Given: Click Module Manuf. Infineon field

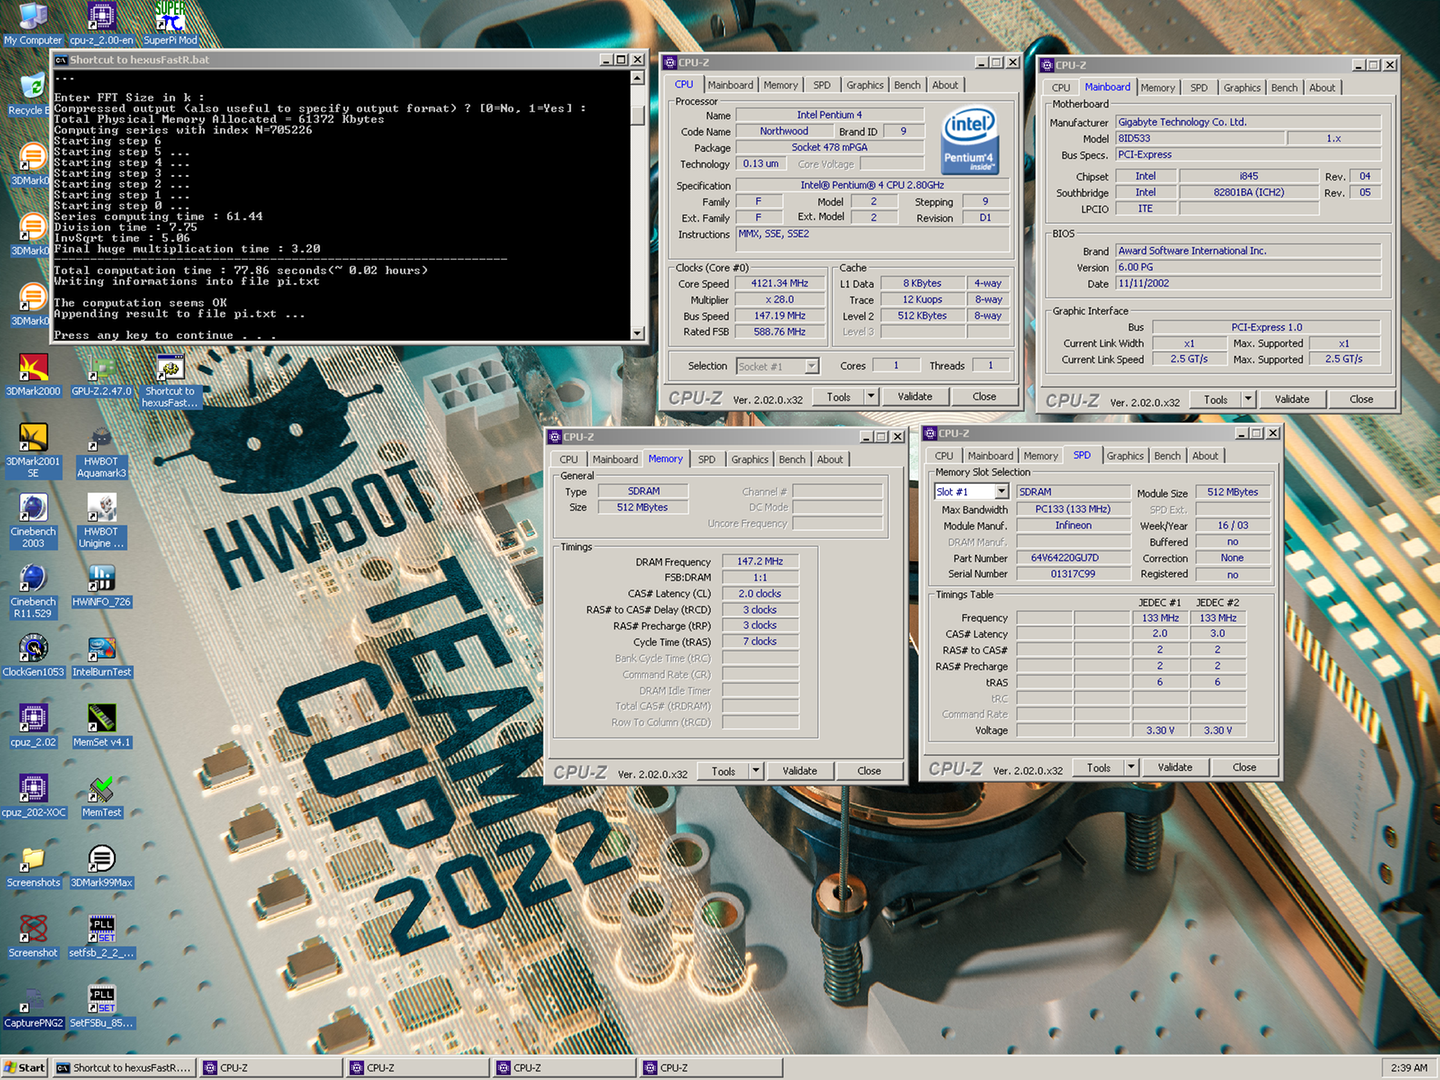Looking at the screenshot, I should [1073, 526].
